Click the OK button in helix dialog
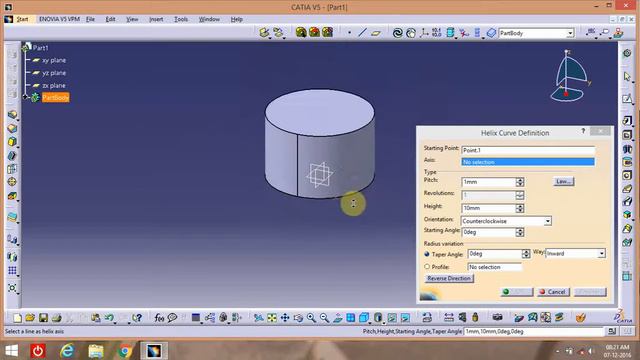 [x=517, y=292]
